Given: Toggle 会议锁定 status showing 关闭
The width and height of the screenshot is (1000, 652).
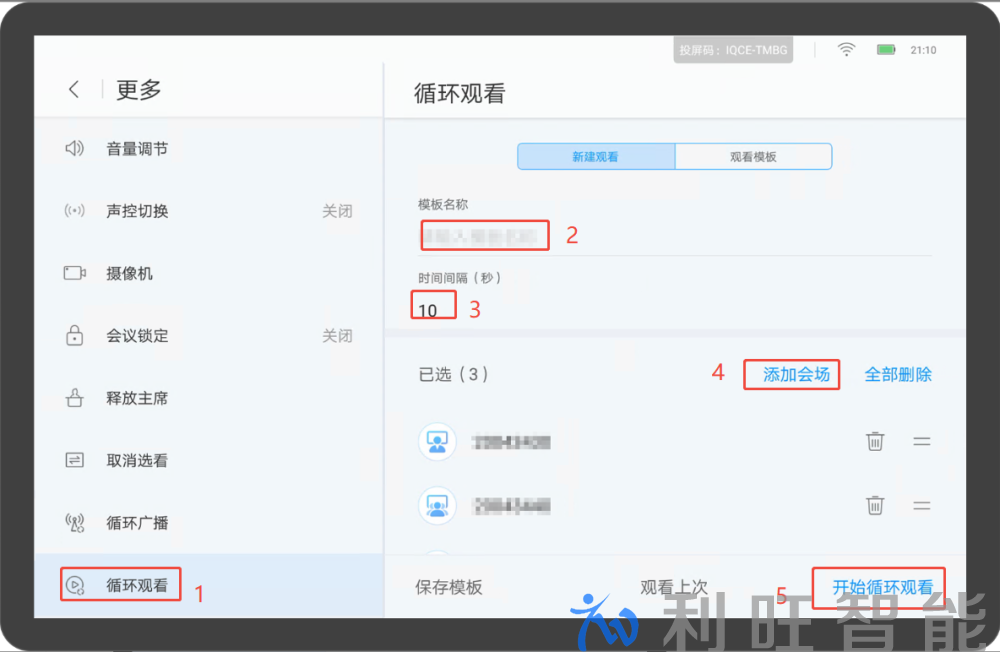Looking at the screenshot, I should pyautogui.click(x=337, y=336).
